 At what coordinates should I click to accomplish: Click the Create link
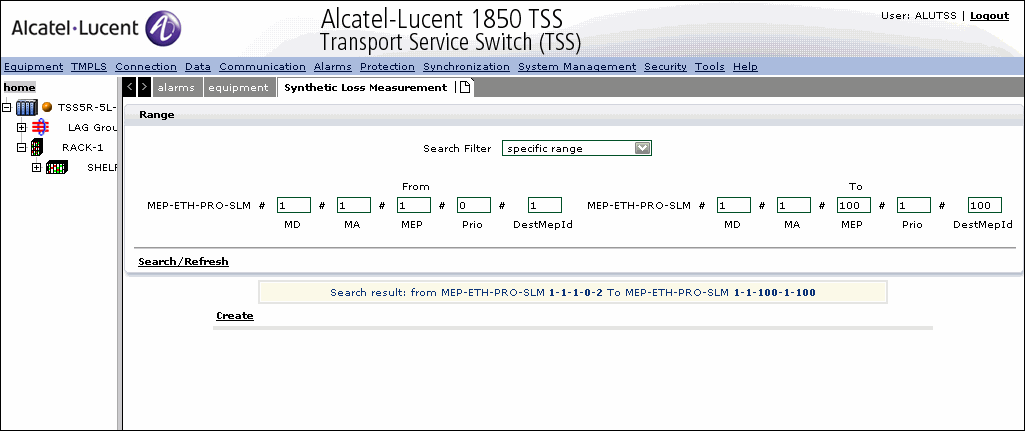point(235,316)
